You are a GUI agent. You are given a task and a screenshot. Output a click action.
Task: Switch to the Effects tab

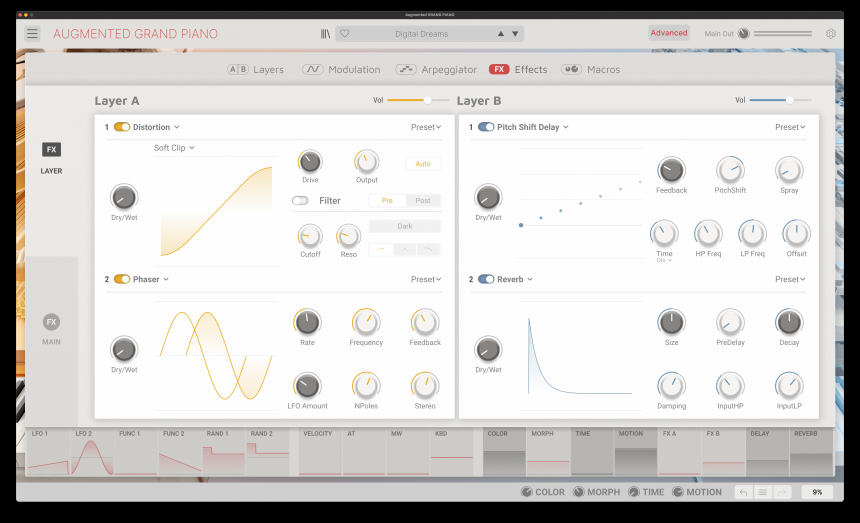coord(518,70)
